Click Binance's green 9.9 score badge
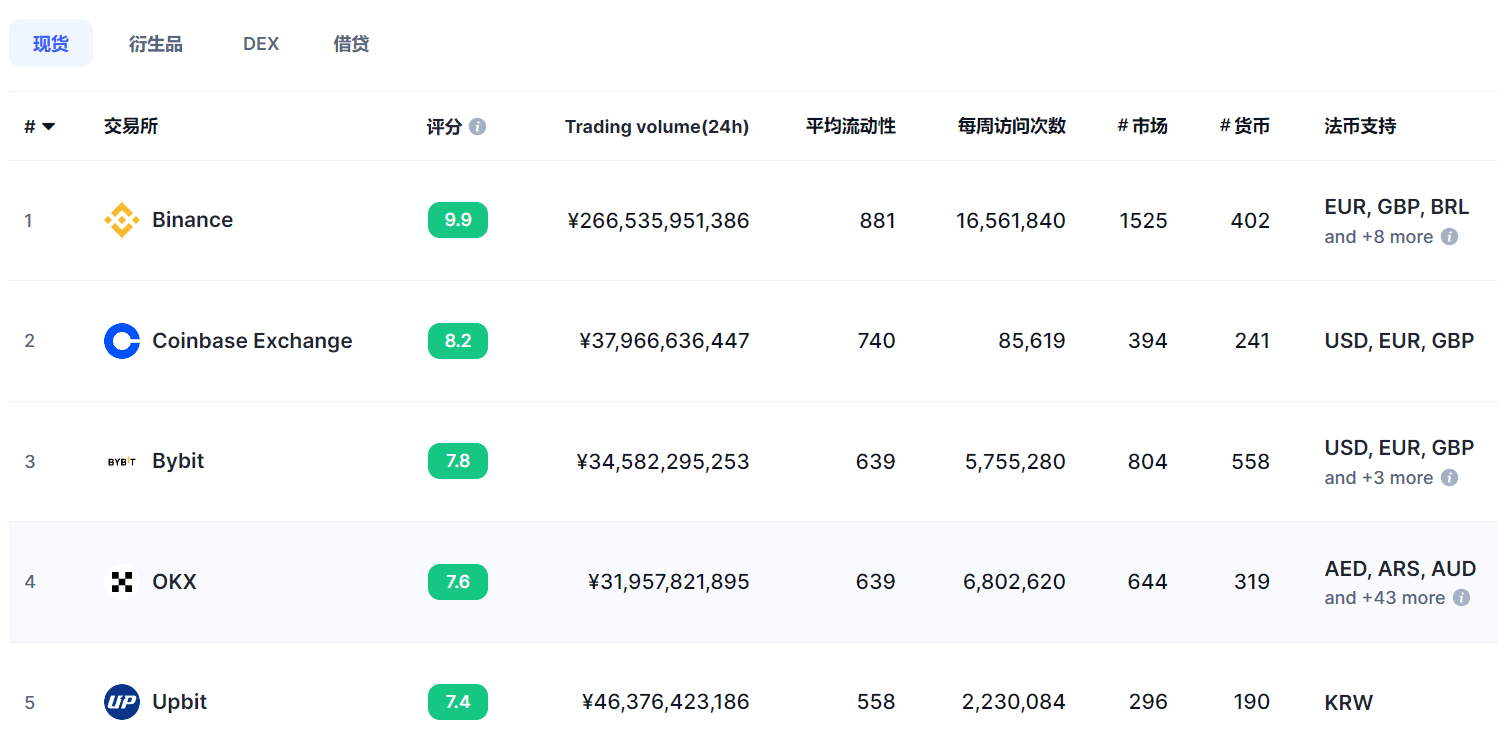1498x742 pixels. click(x=458, y=220)
